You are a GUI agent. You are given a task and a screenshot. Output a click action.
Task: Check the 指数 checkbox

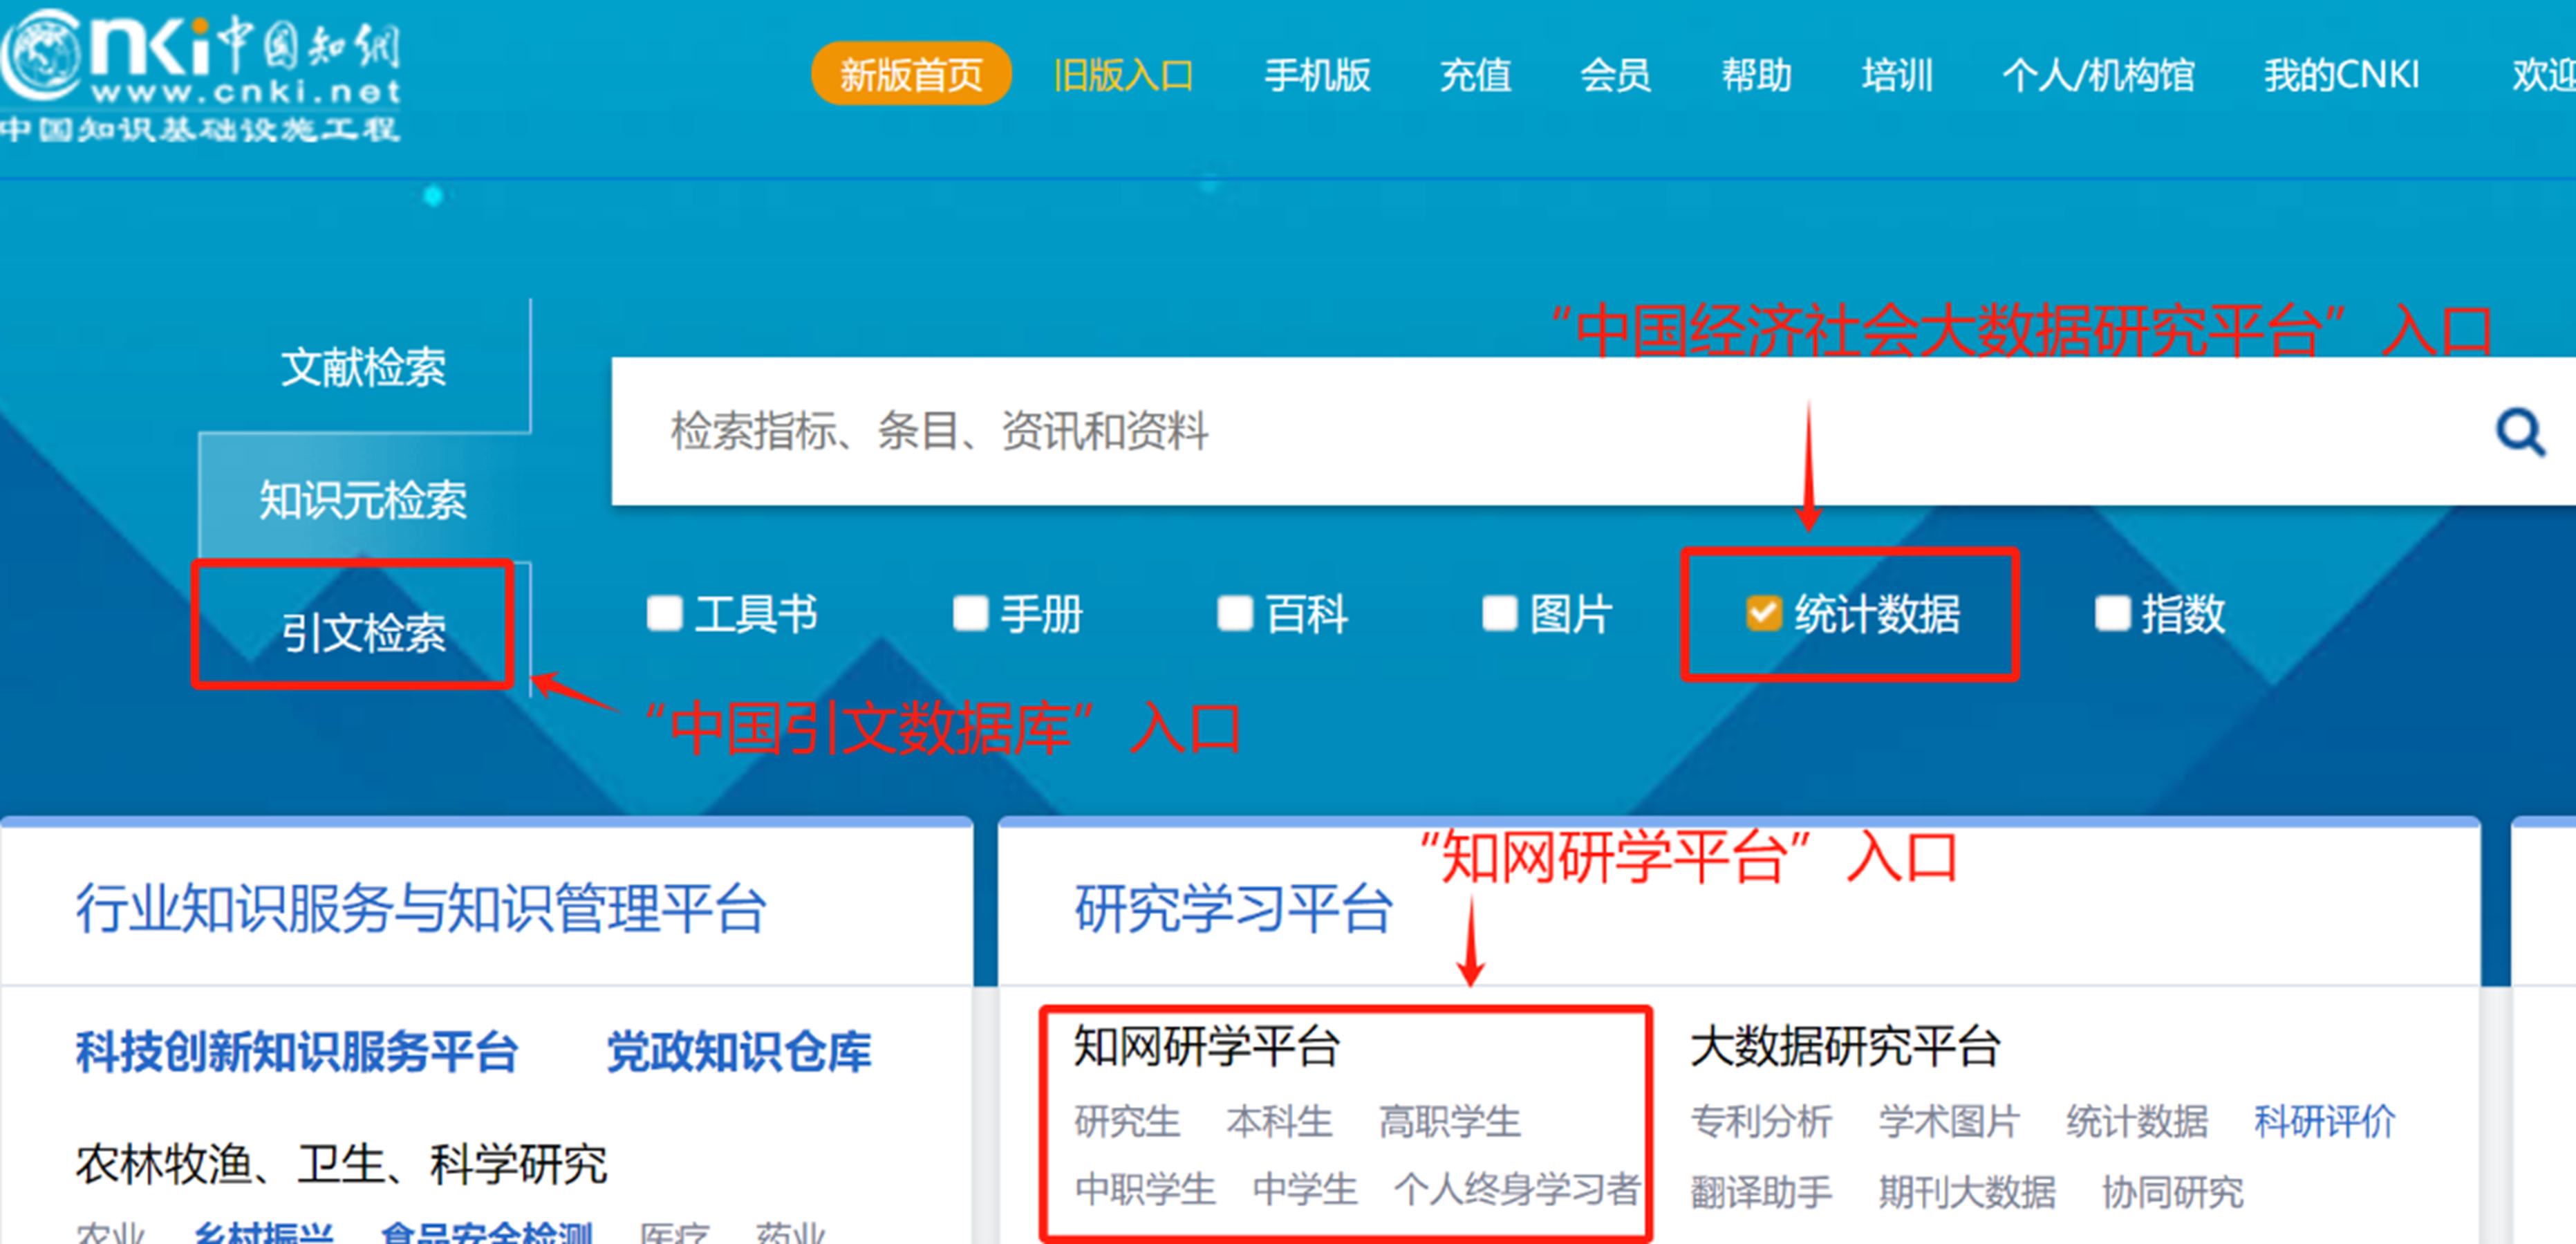coord(2112,613)
